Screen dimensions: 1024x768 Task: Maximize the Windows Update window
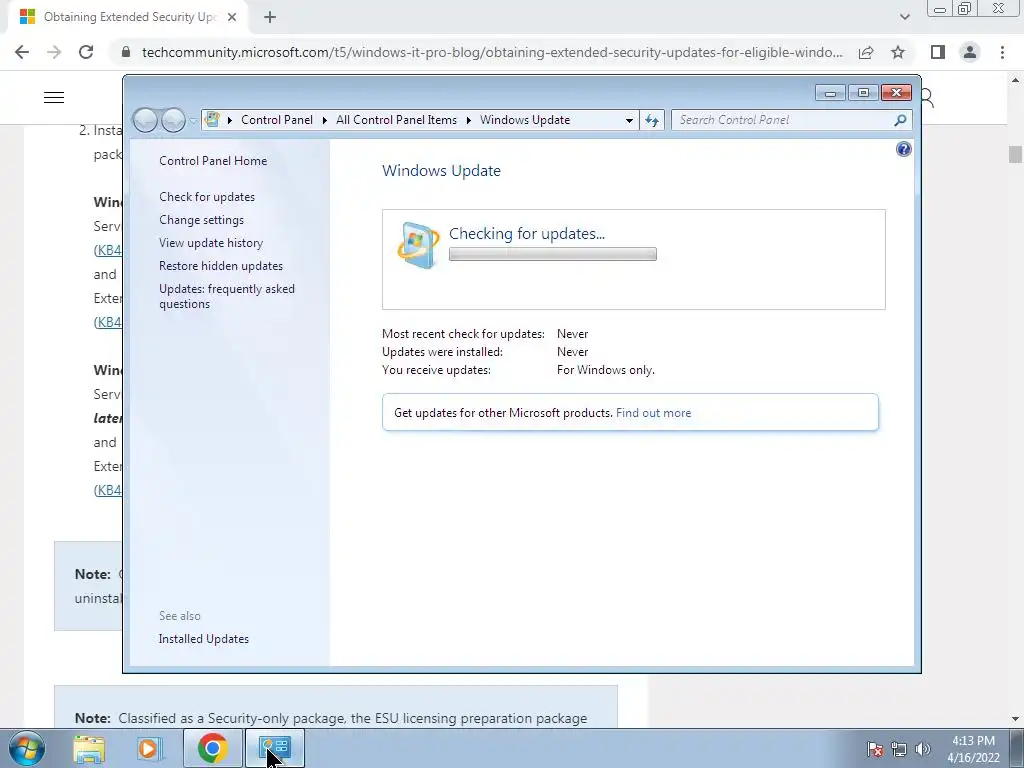pyautogui.click(x=863, y=93)
